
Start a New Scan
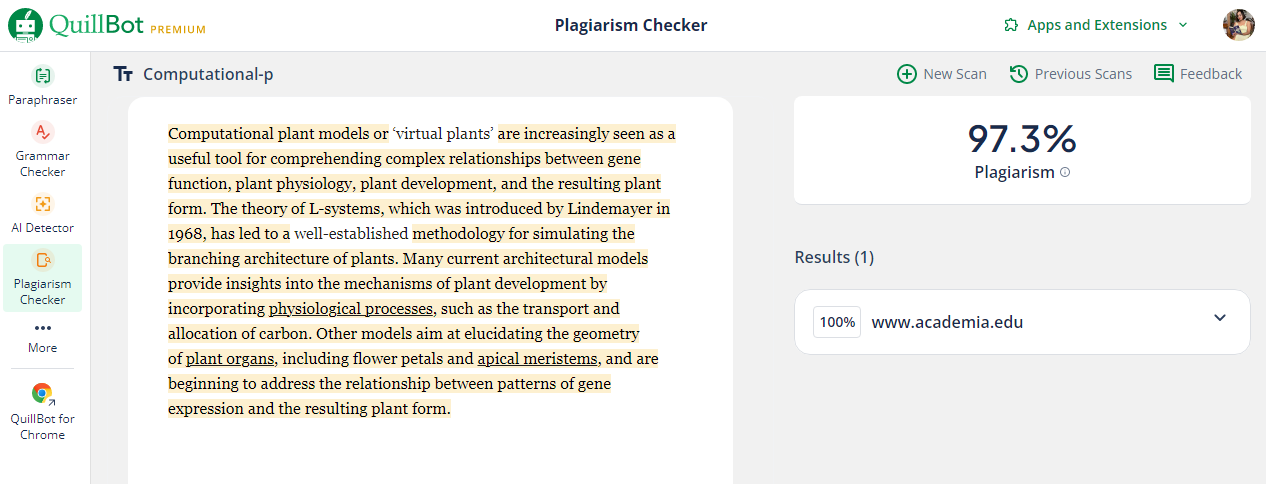pos(942,74)
